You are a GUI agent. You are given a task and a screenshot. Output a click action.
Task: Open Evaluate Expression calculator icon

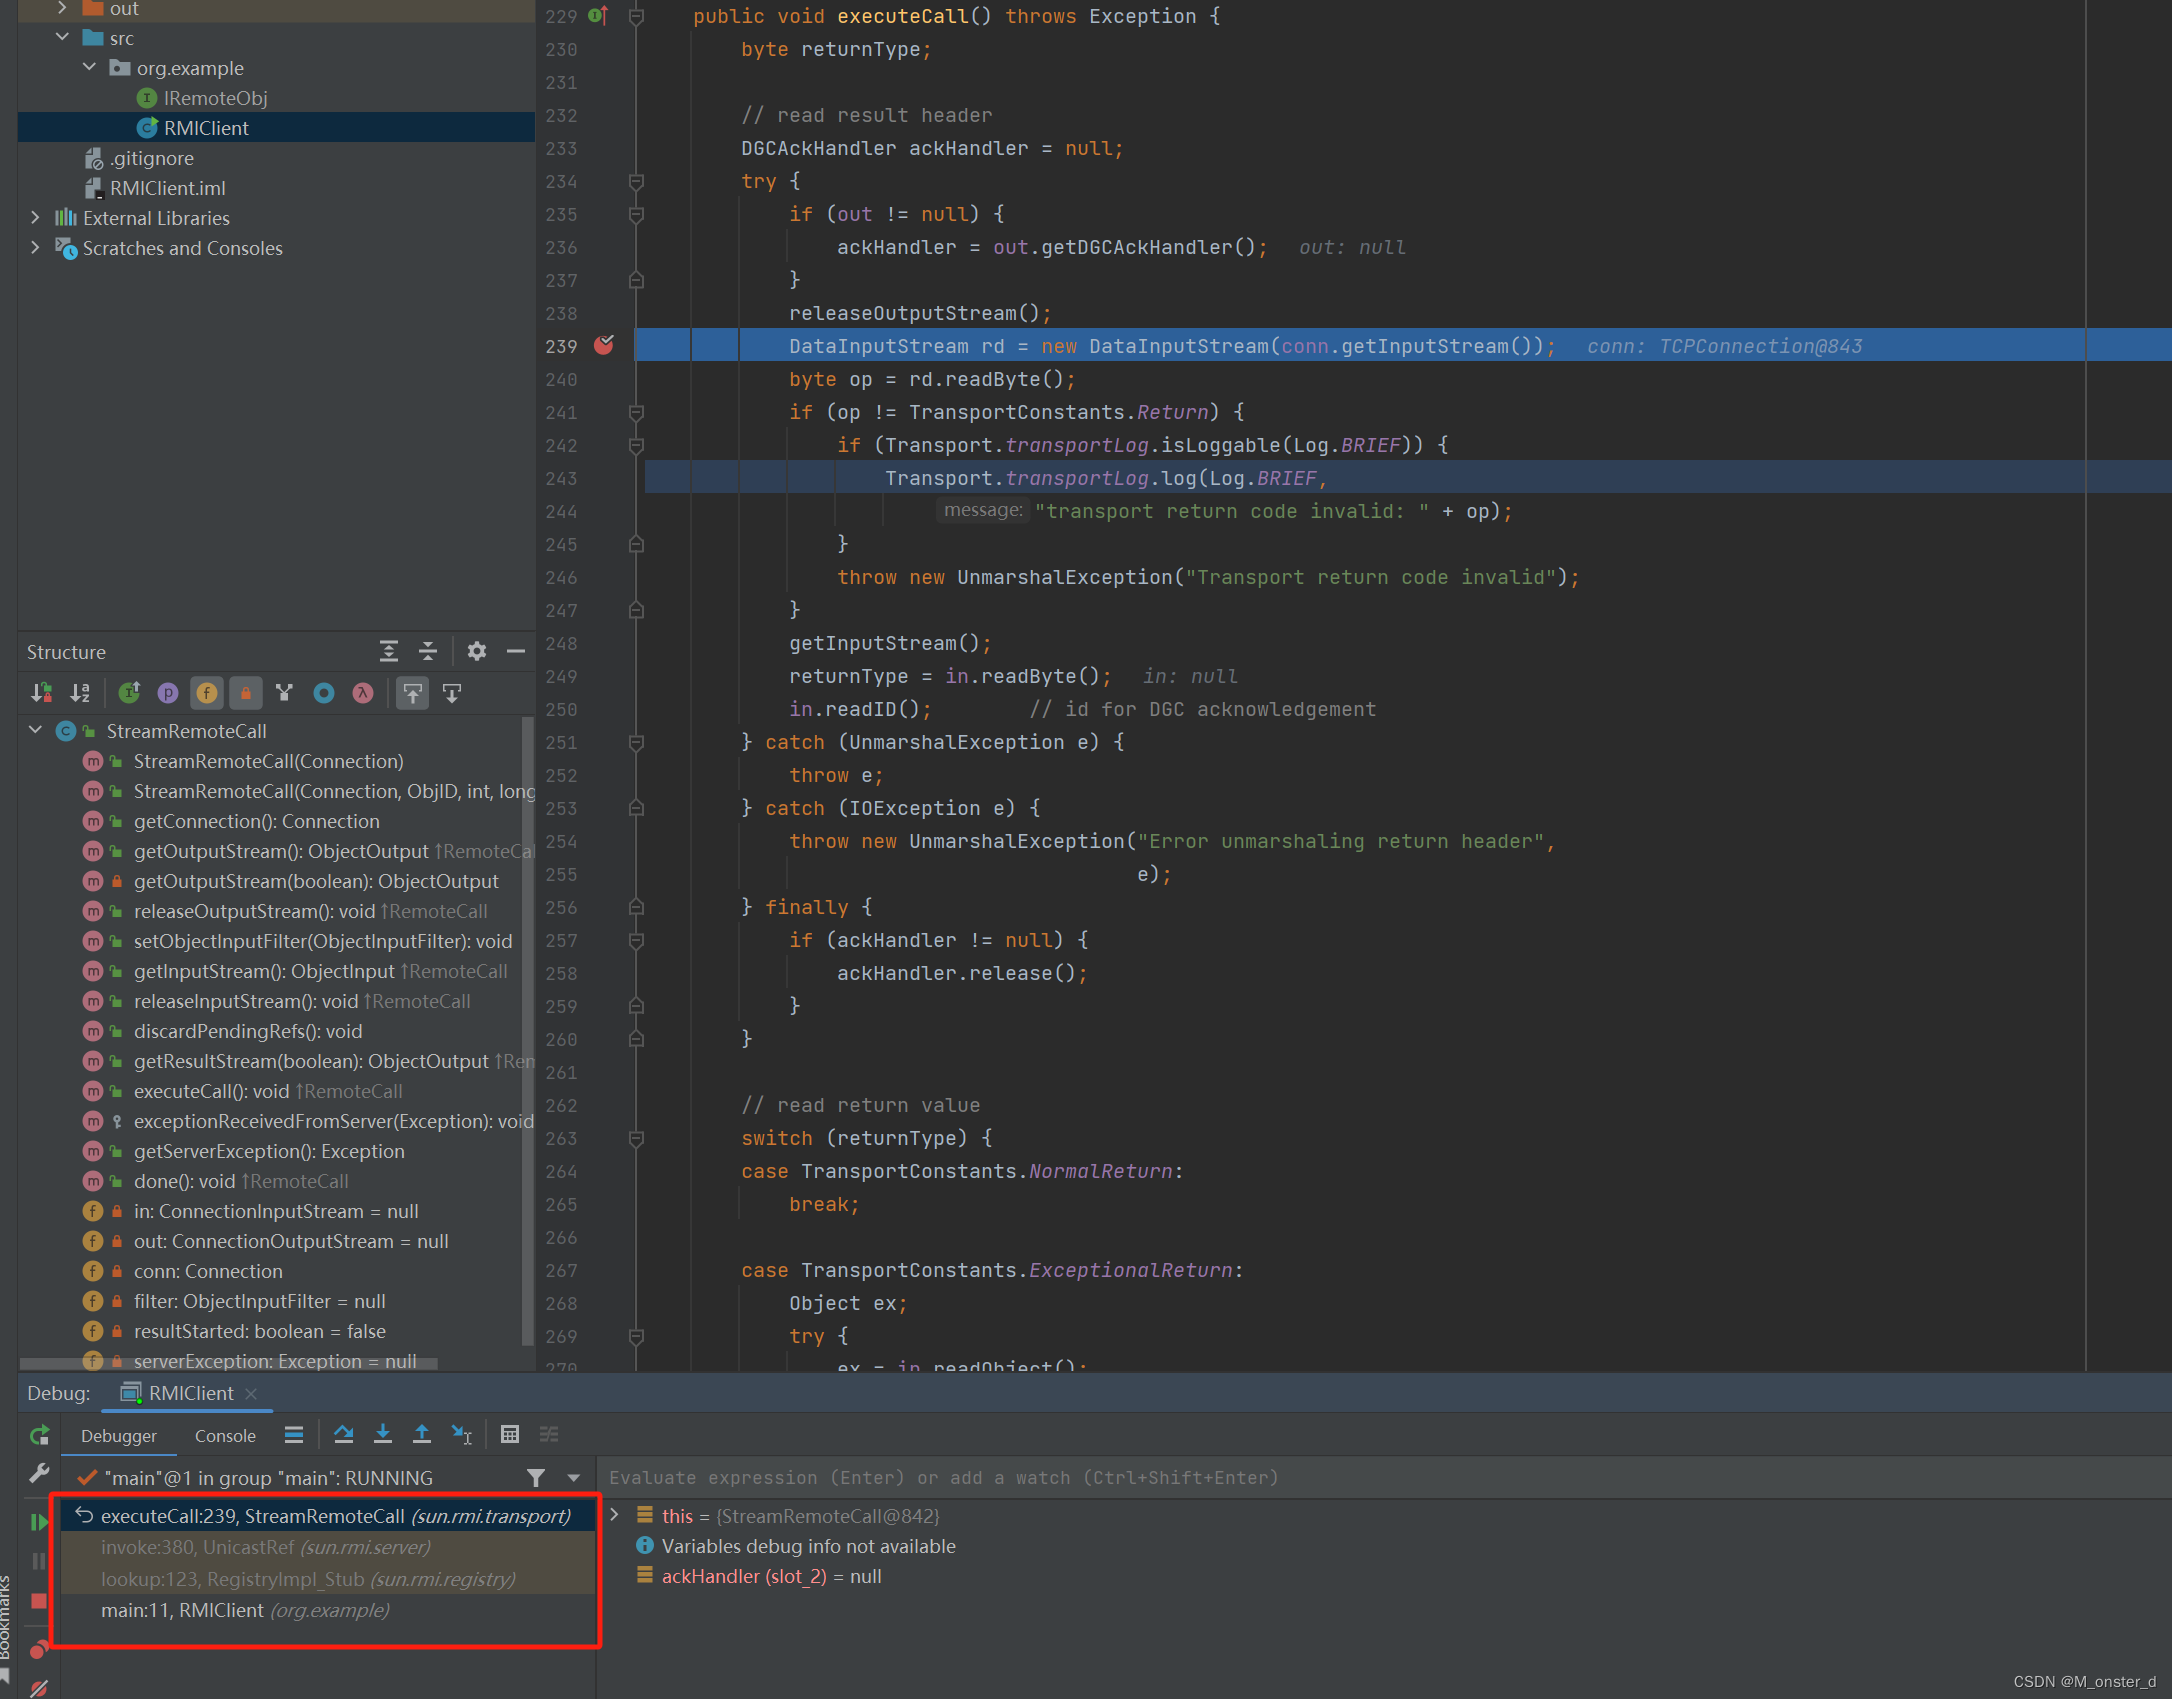510,1435
